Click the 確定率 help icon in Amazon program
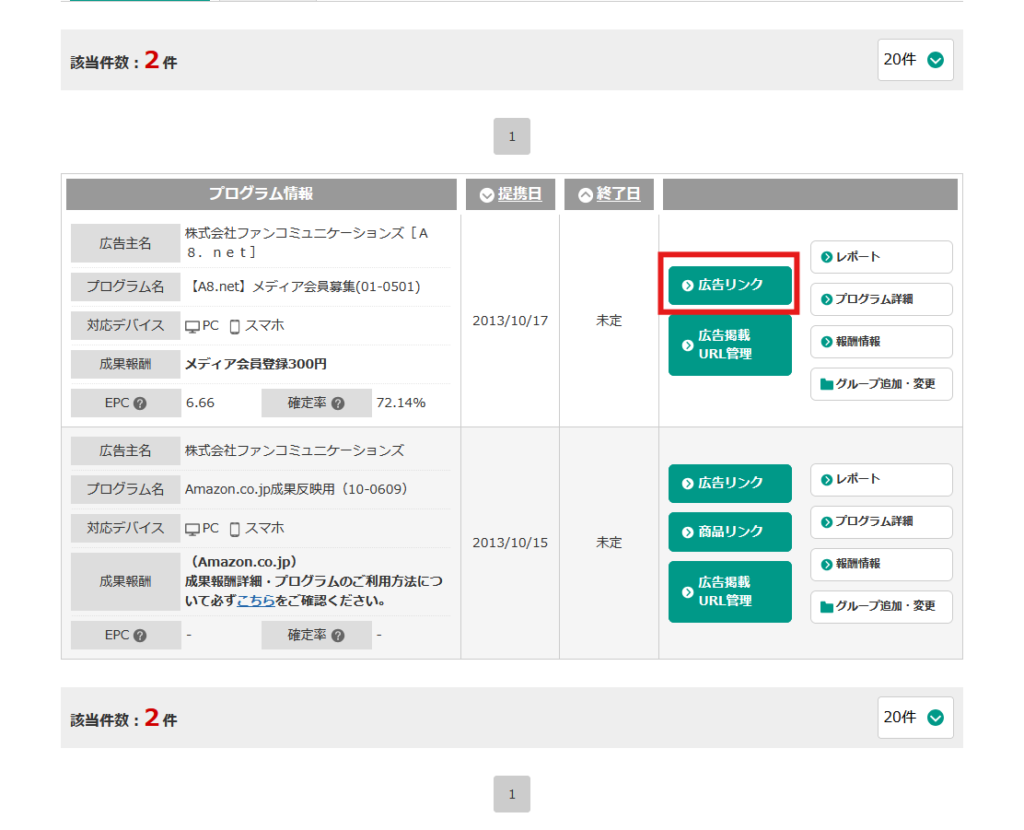This screenshot has height=830, width=1024. [338, 636]
